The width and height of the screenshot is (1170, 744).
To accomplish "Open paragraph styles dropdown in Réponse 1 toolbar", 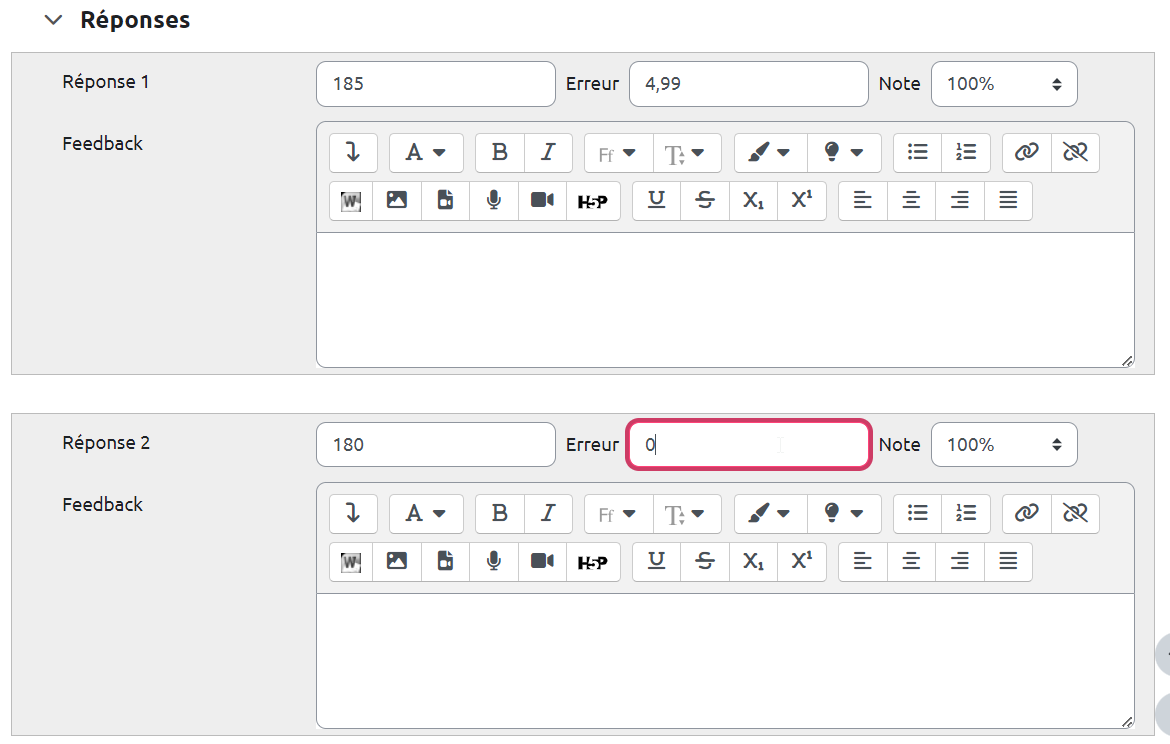I will [425, 153].
